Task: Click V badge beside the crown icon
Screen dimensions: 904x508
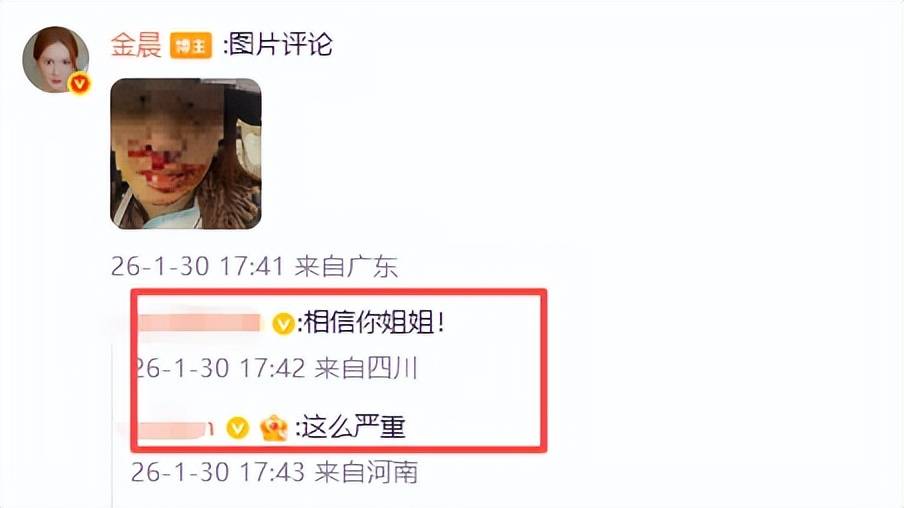Action: 238,428
